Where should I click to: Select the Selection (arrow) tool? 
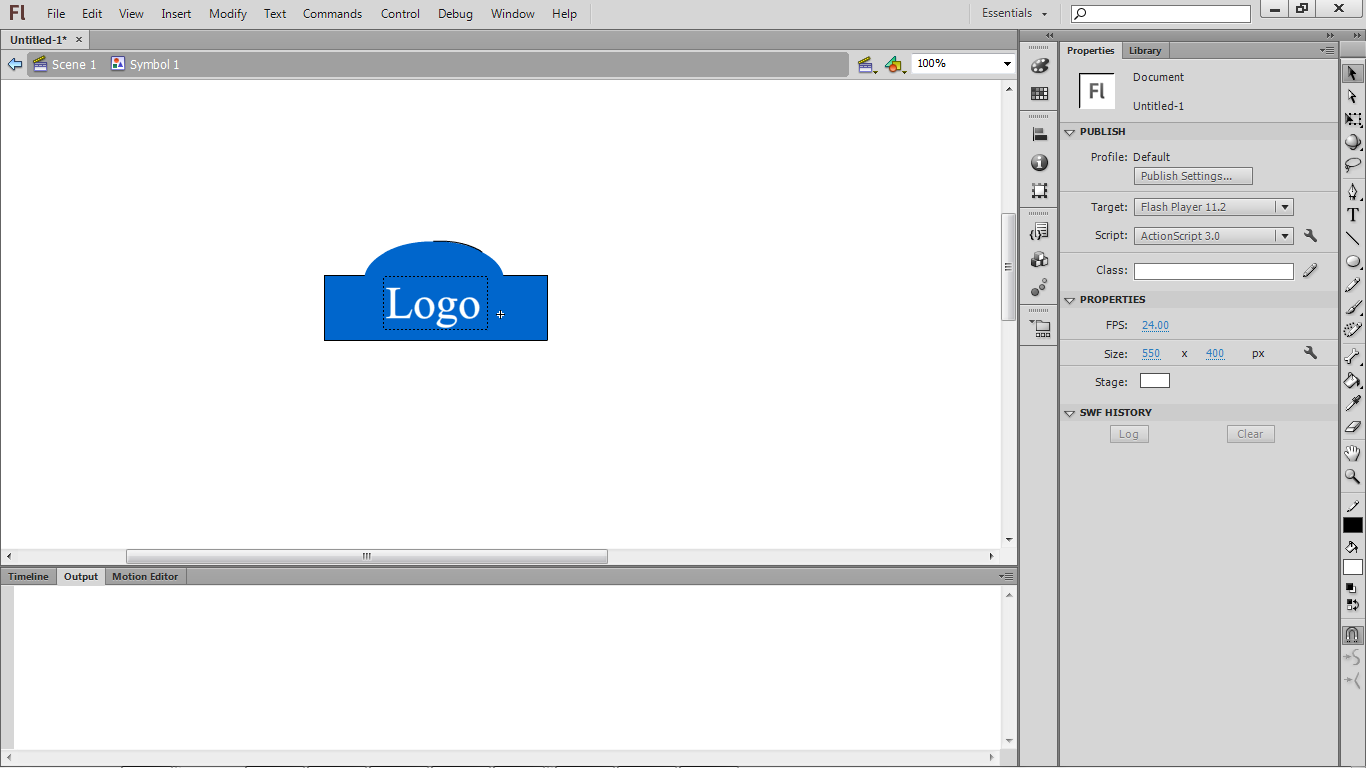pos(1352,73)
